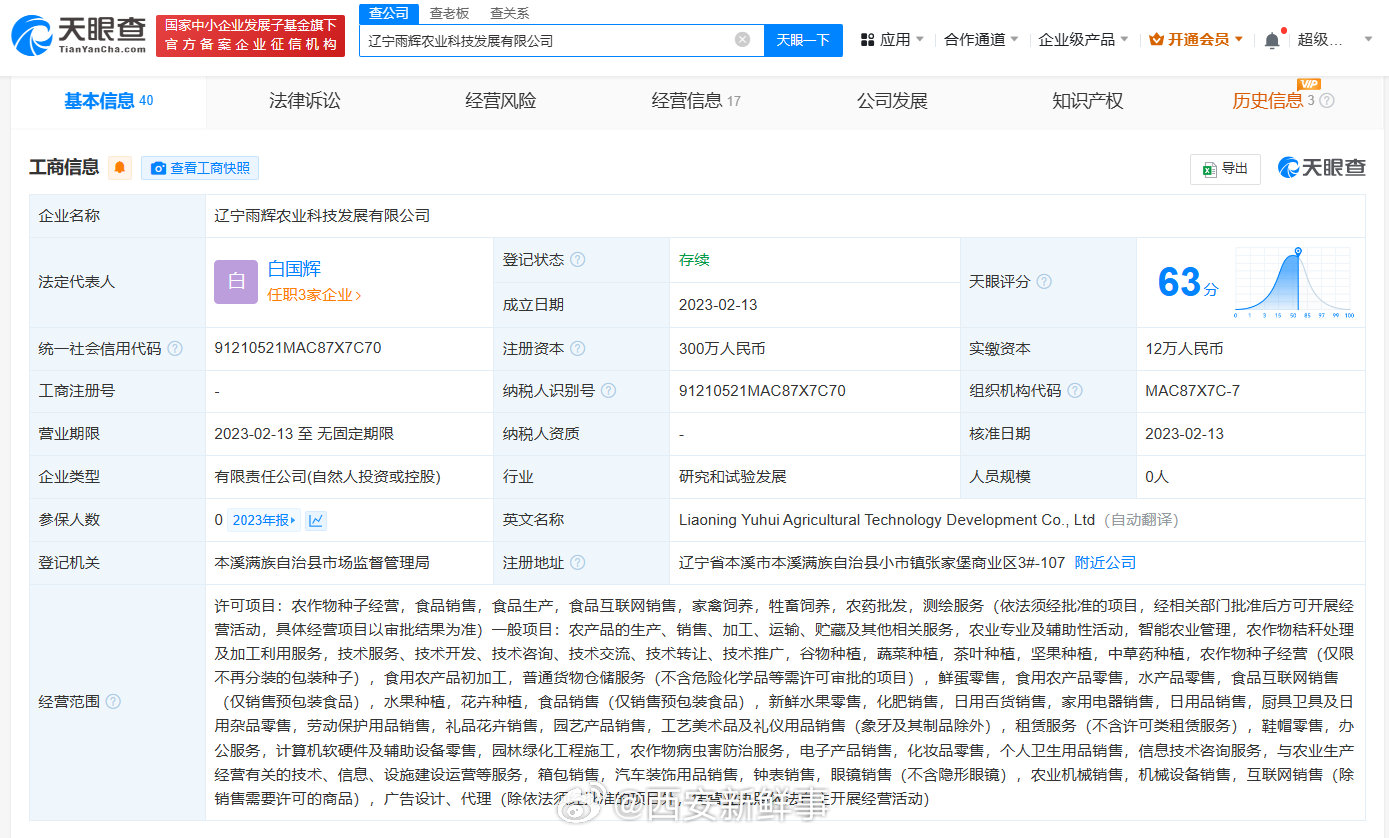Open the 经营信息 tab
Screen dimensions: 1389x838
pos(696,101)
